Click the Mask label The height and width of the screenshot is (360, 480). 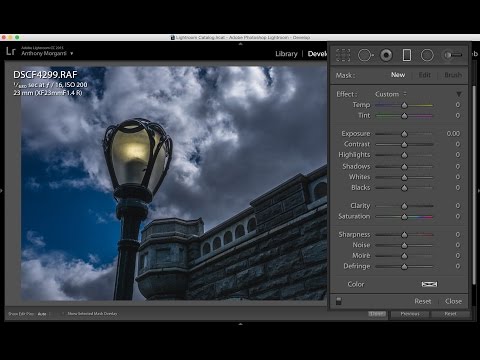pos(345,75)
